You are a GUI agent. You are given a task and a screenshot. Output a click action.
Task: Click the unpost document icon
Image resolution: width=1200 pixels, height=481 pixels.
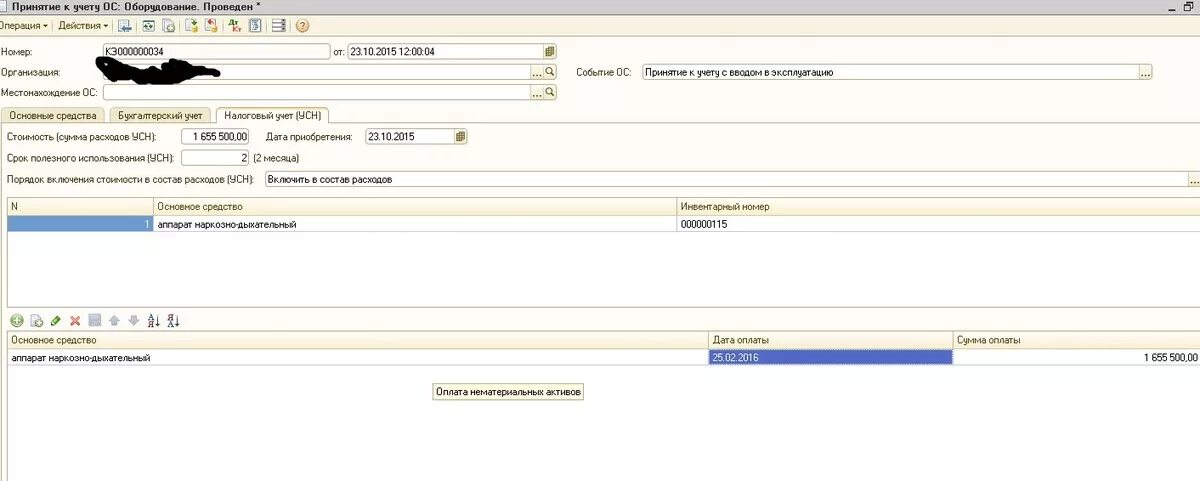point(211,25)
